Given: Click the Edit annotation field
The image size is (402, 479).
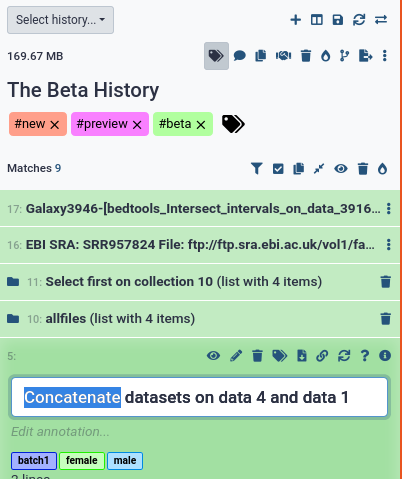Looking at the screenshot, I should [x=60, y=432].
